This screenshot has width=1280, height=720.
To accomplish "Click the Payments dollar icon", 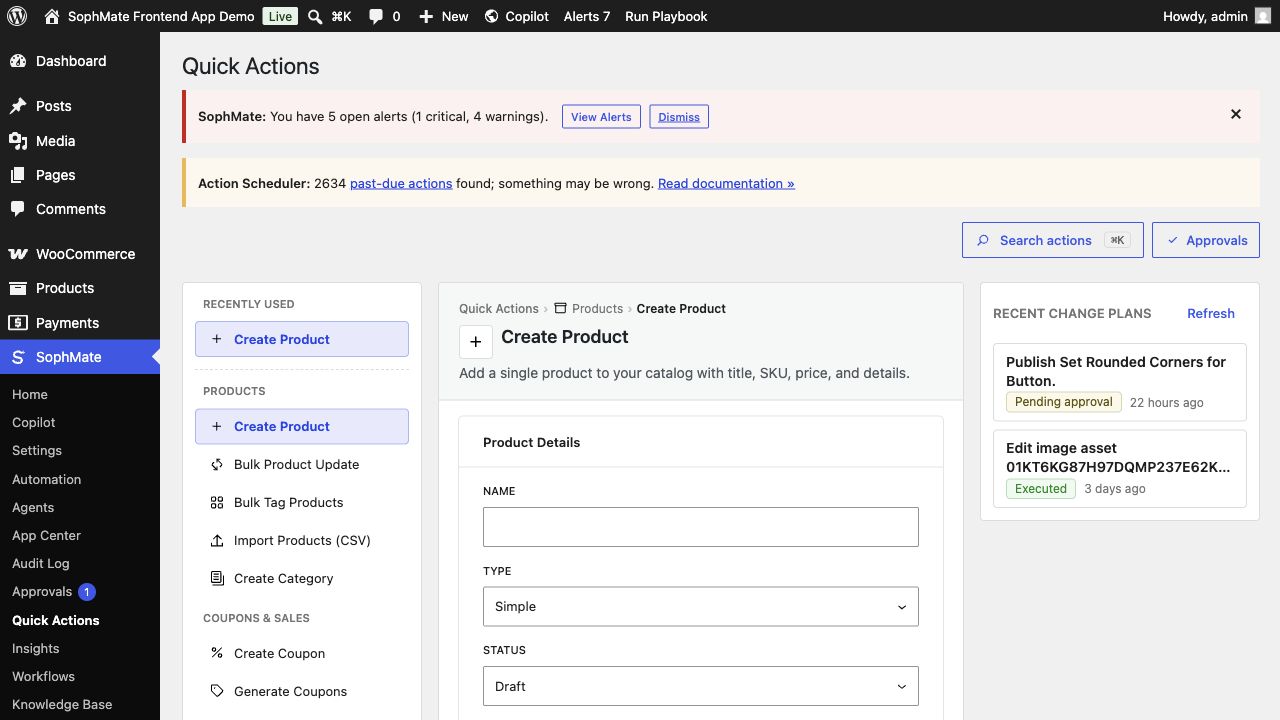I will (x=18, y=323).
